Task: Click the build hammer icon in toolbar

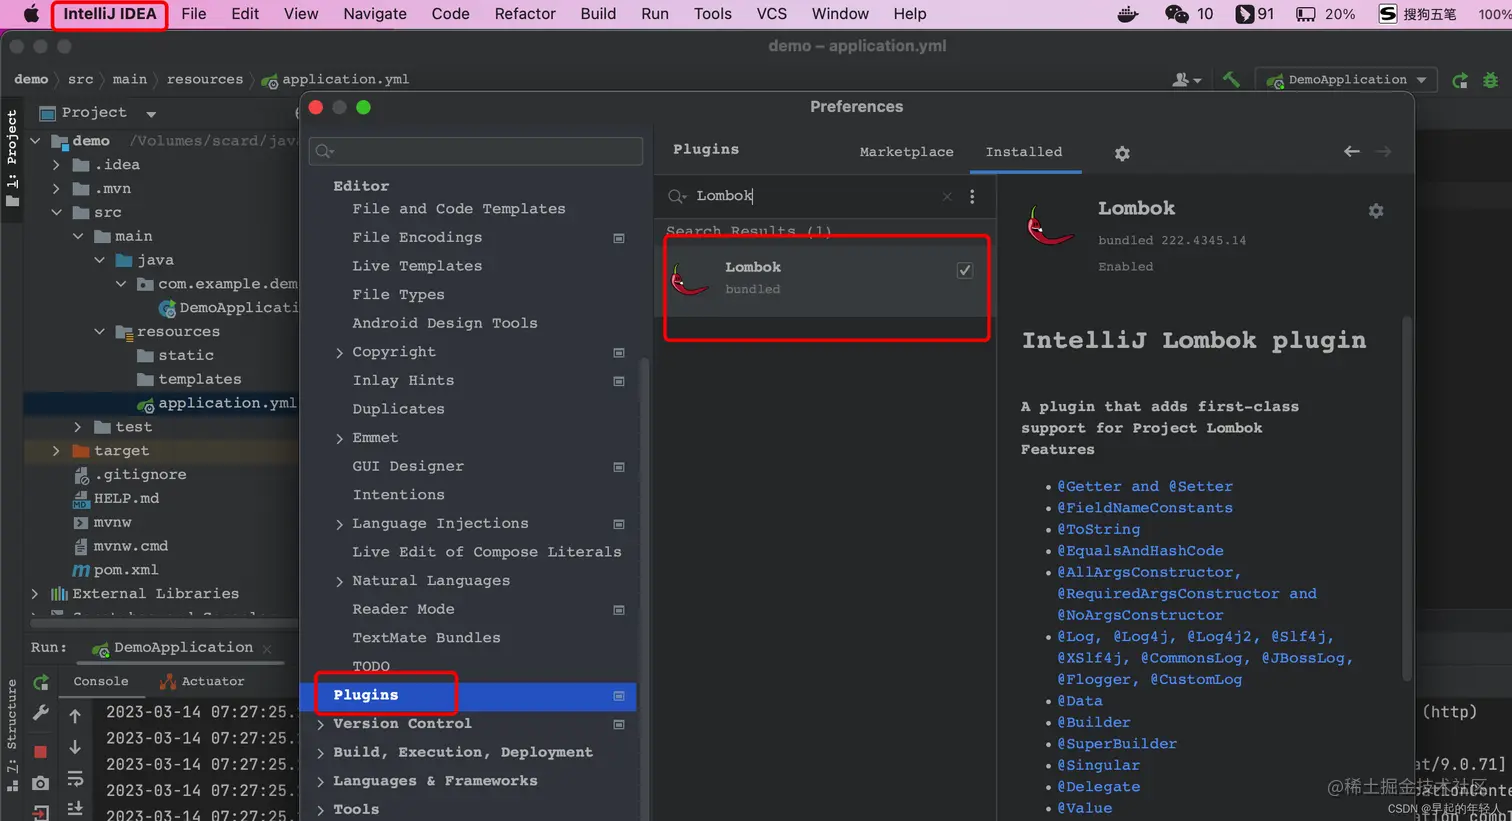Action: pyautogui.click(x=1231, y=80)
